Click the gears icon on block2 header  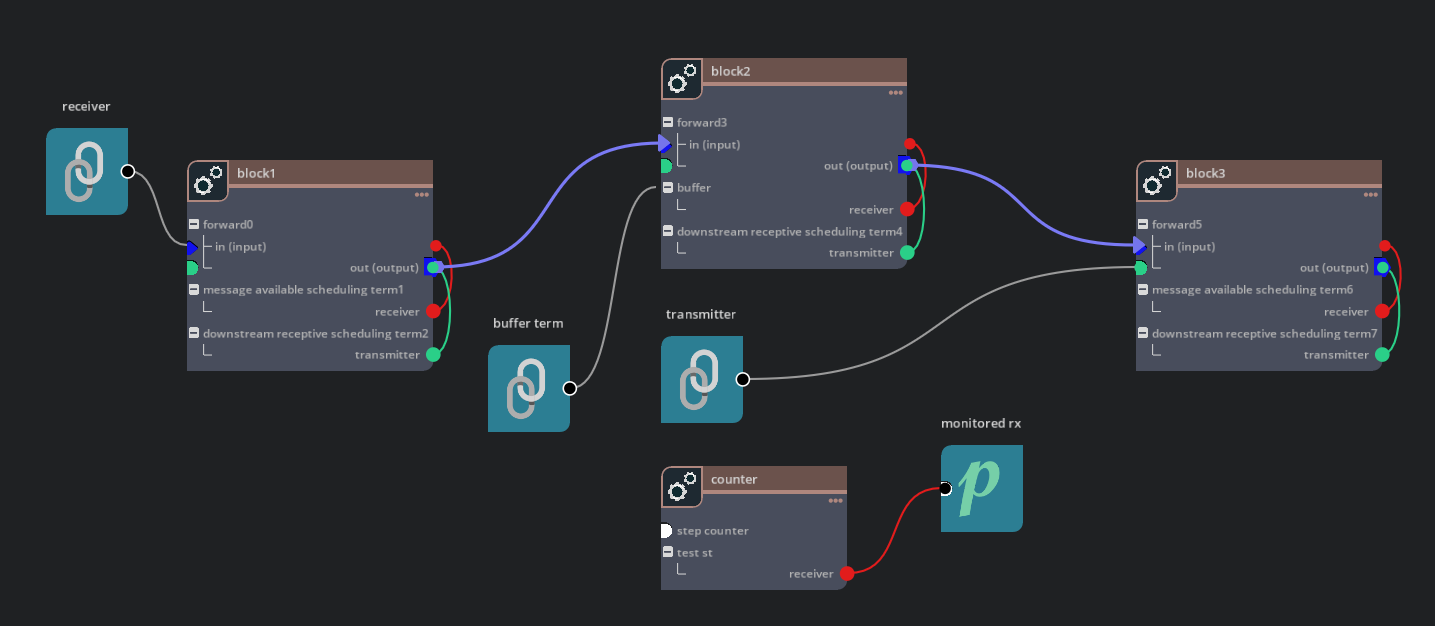(x=682, y=79)
